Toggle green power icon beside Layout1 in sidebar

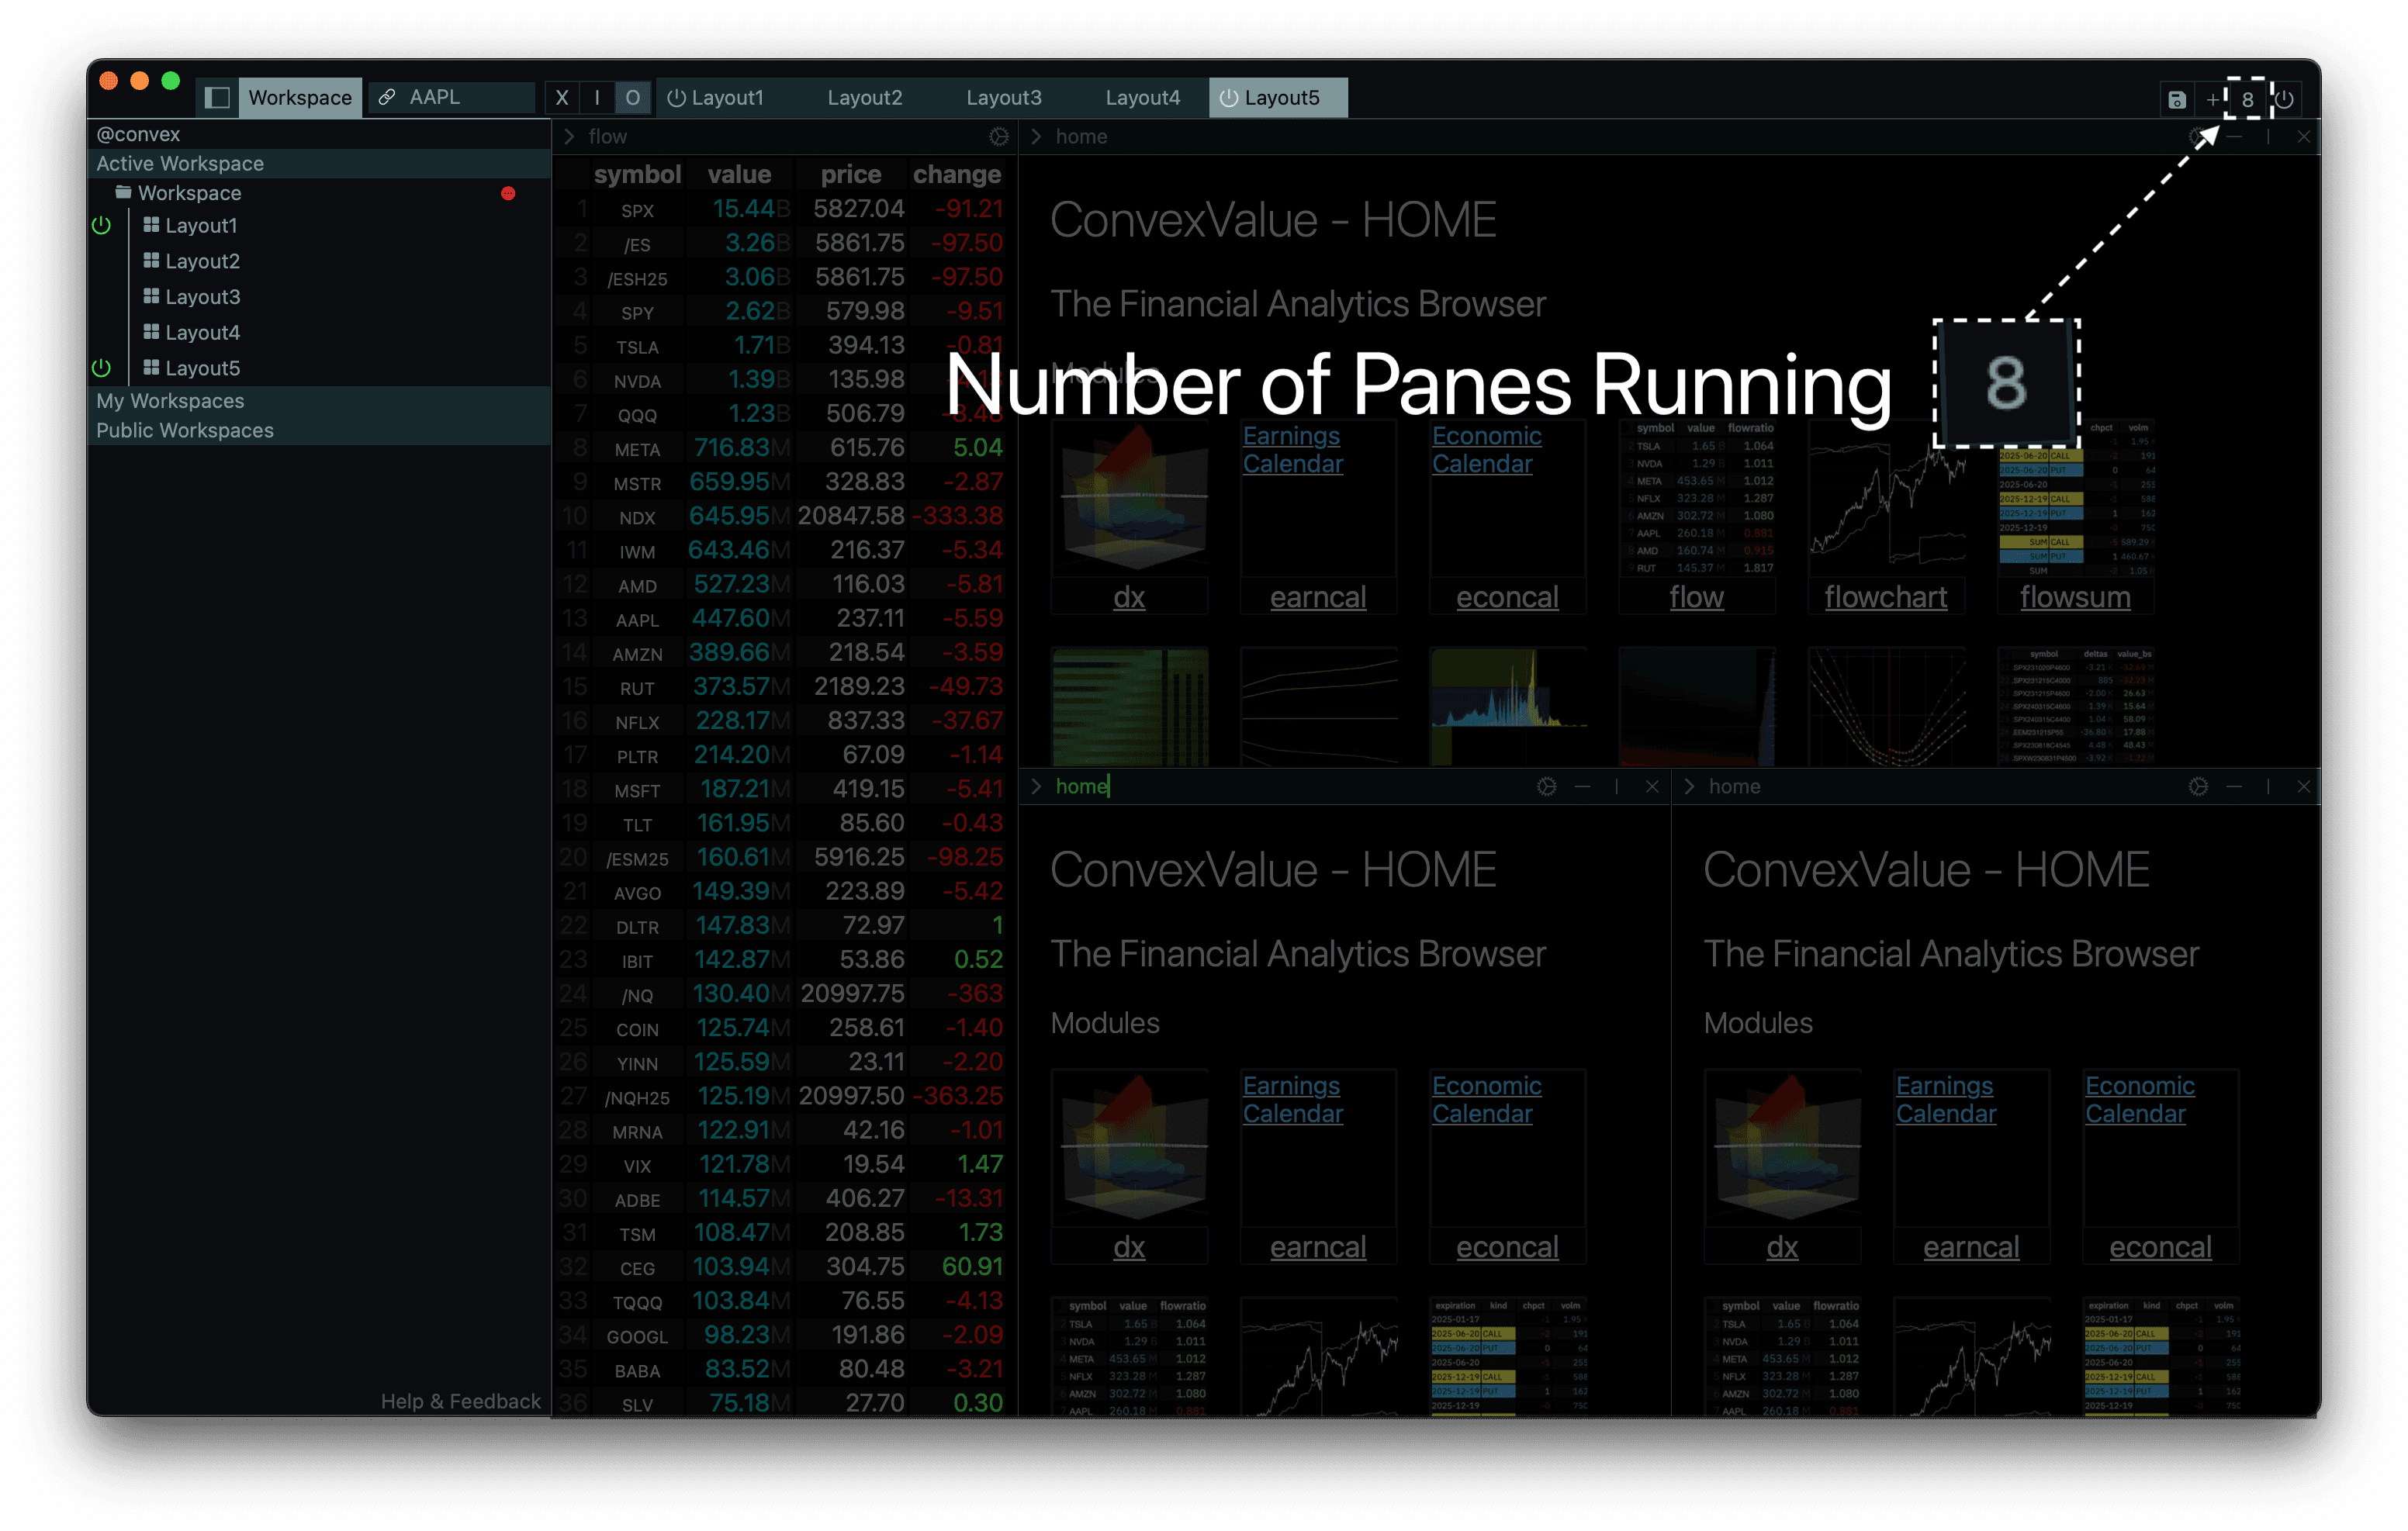[101, 225]
